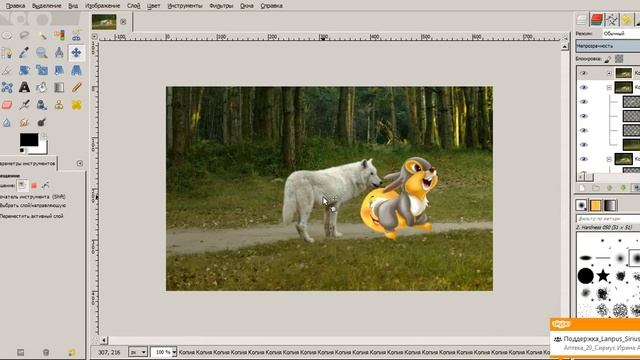Select the Blur/Sharpen droplet tool
This screenshot has height=360, width=640.
point(7,122)
